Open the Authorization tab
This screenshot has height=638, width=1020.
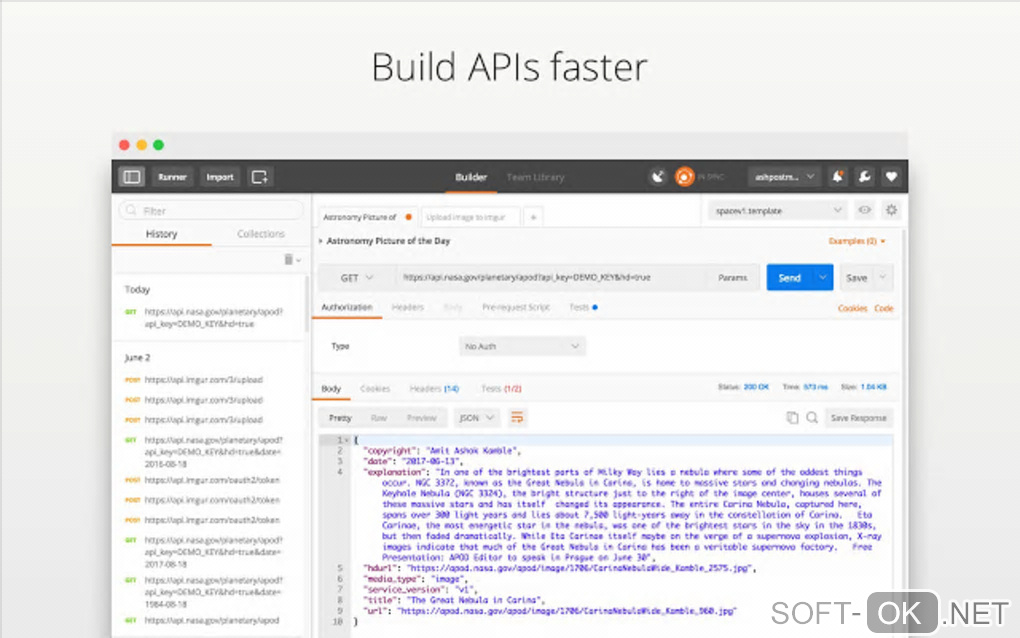coord(347,307)
